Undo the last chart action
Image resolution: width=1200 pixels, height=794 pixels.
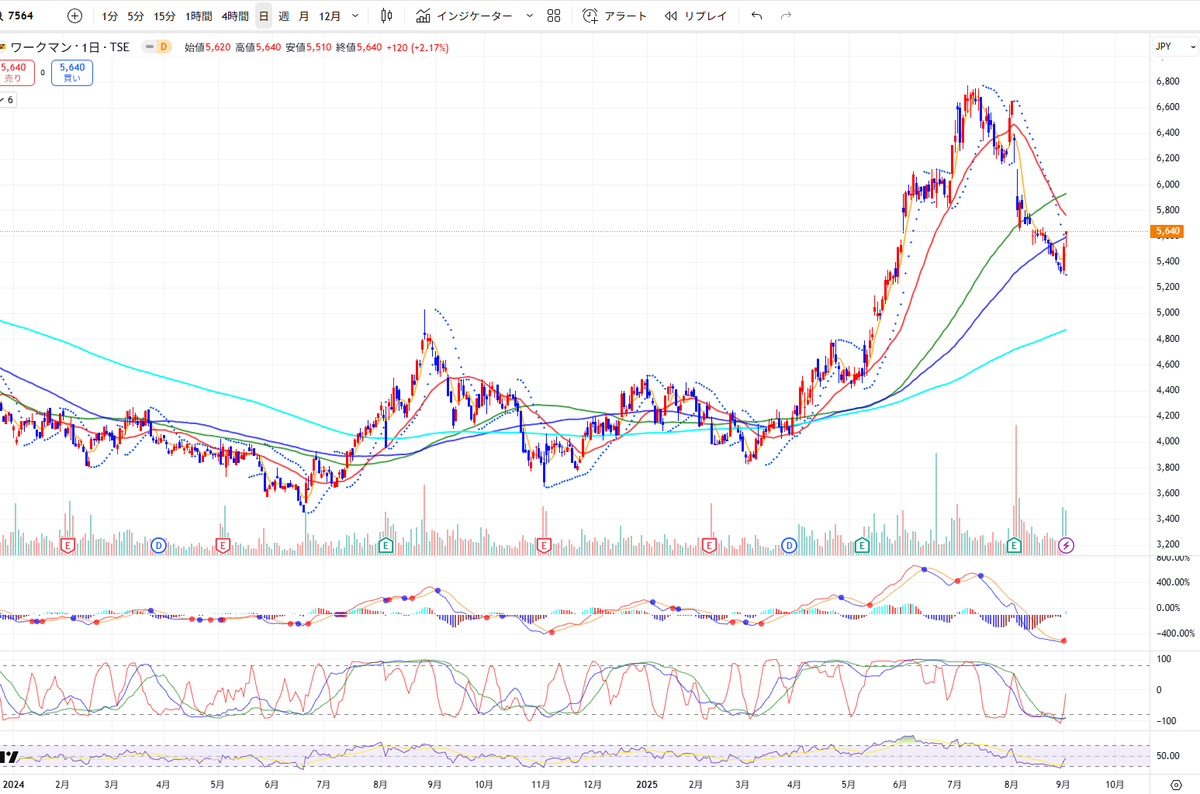(x=757, y=16)
